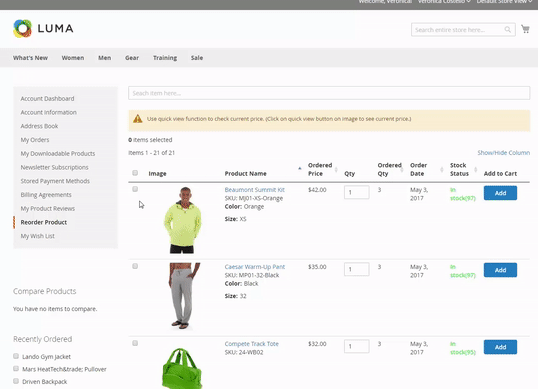Image resolution: width=538 pixels, height=389 pixels.
Task: Open the Default Store View dropdown
Action: point(504,2)
